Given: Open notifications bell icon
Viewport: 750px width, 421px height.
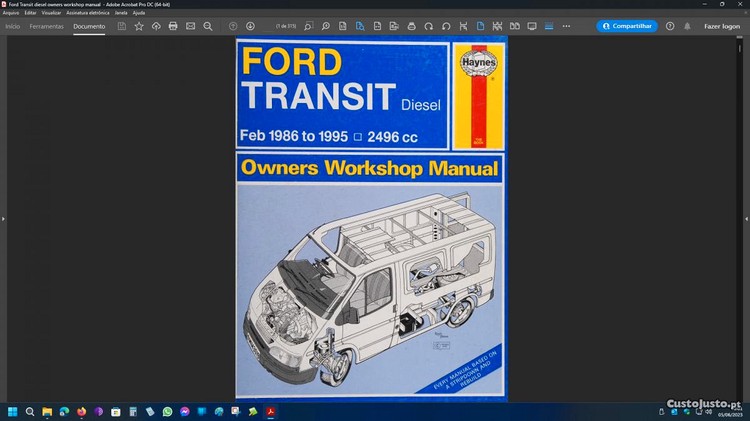Looking at the screenshot, I should click(687, 26).
